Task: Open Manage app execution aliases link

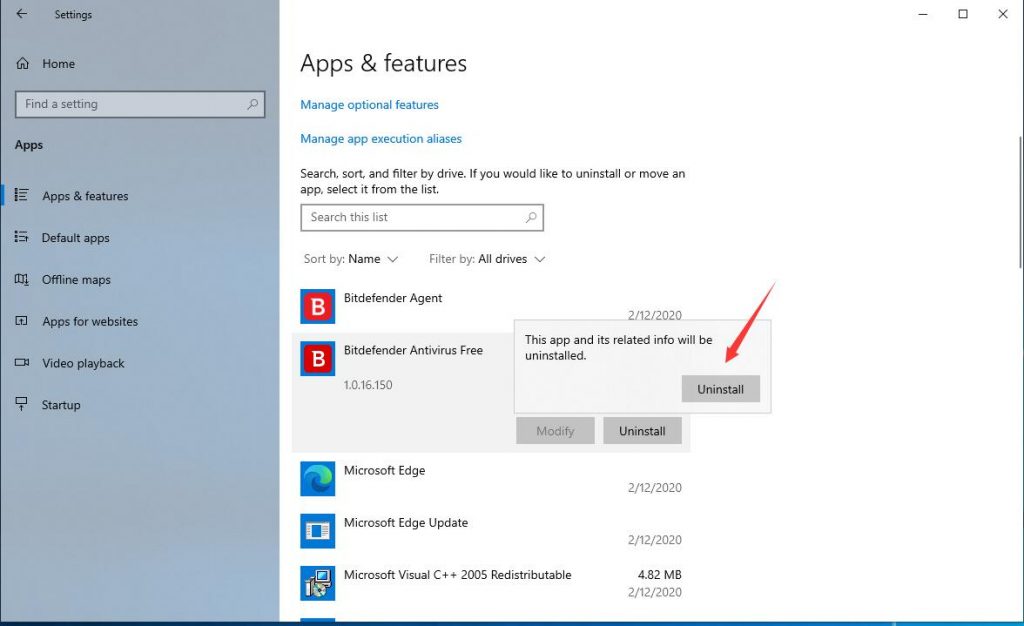Action: pos(381,138)
